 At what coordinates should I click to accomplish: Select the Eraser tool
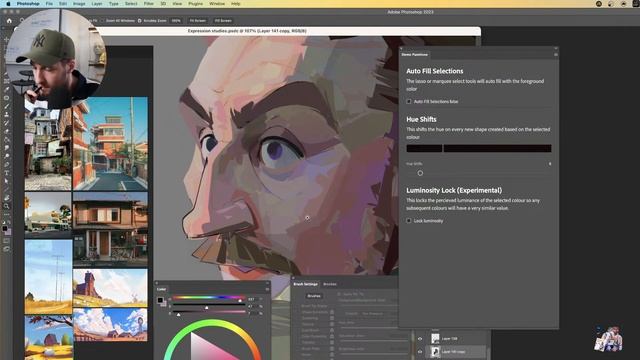coord(7,131)
